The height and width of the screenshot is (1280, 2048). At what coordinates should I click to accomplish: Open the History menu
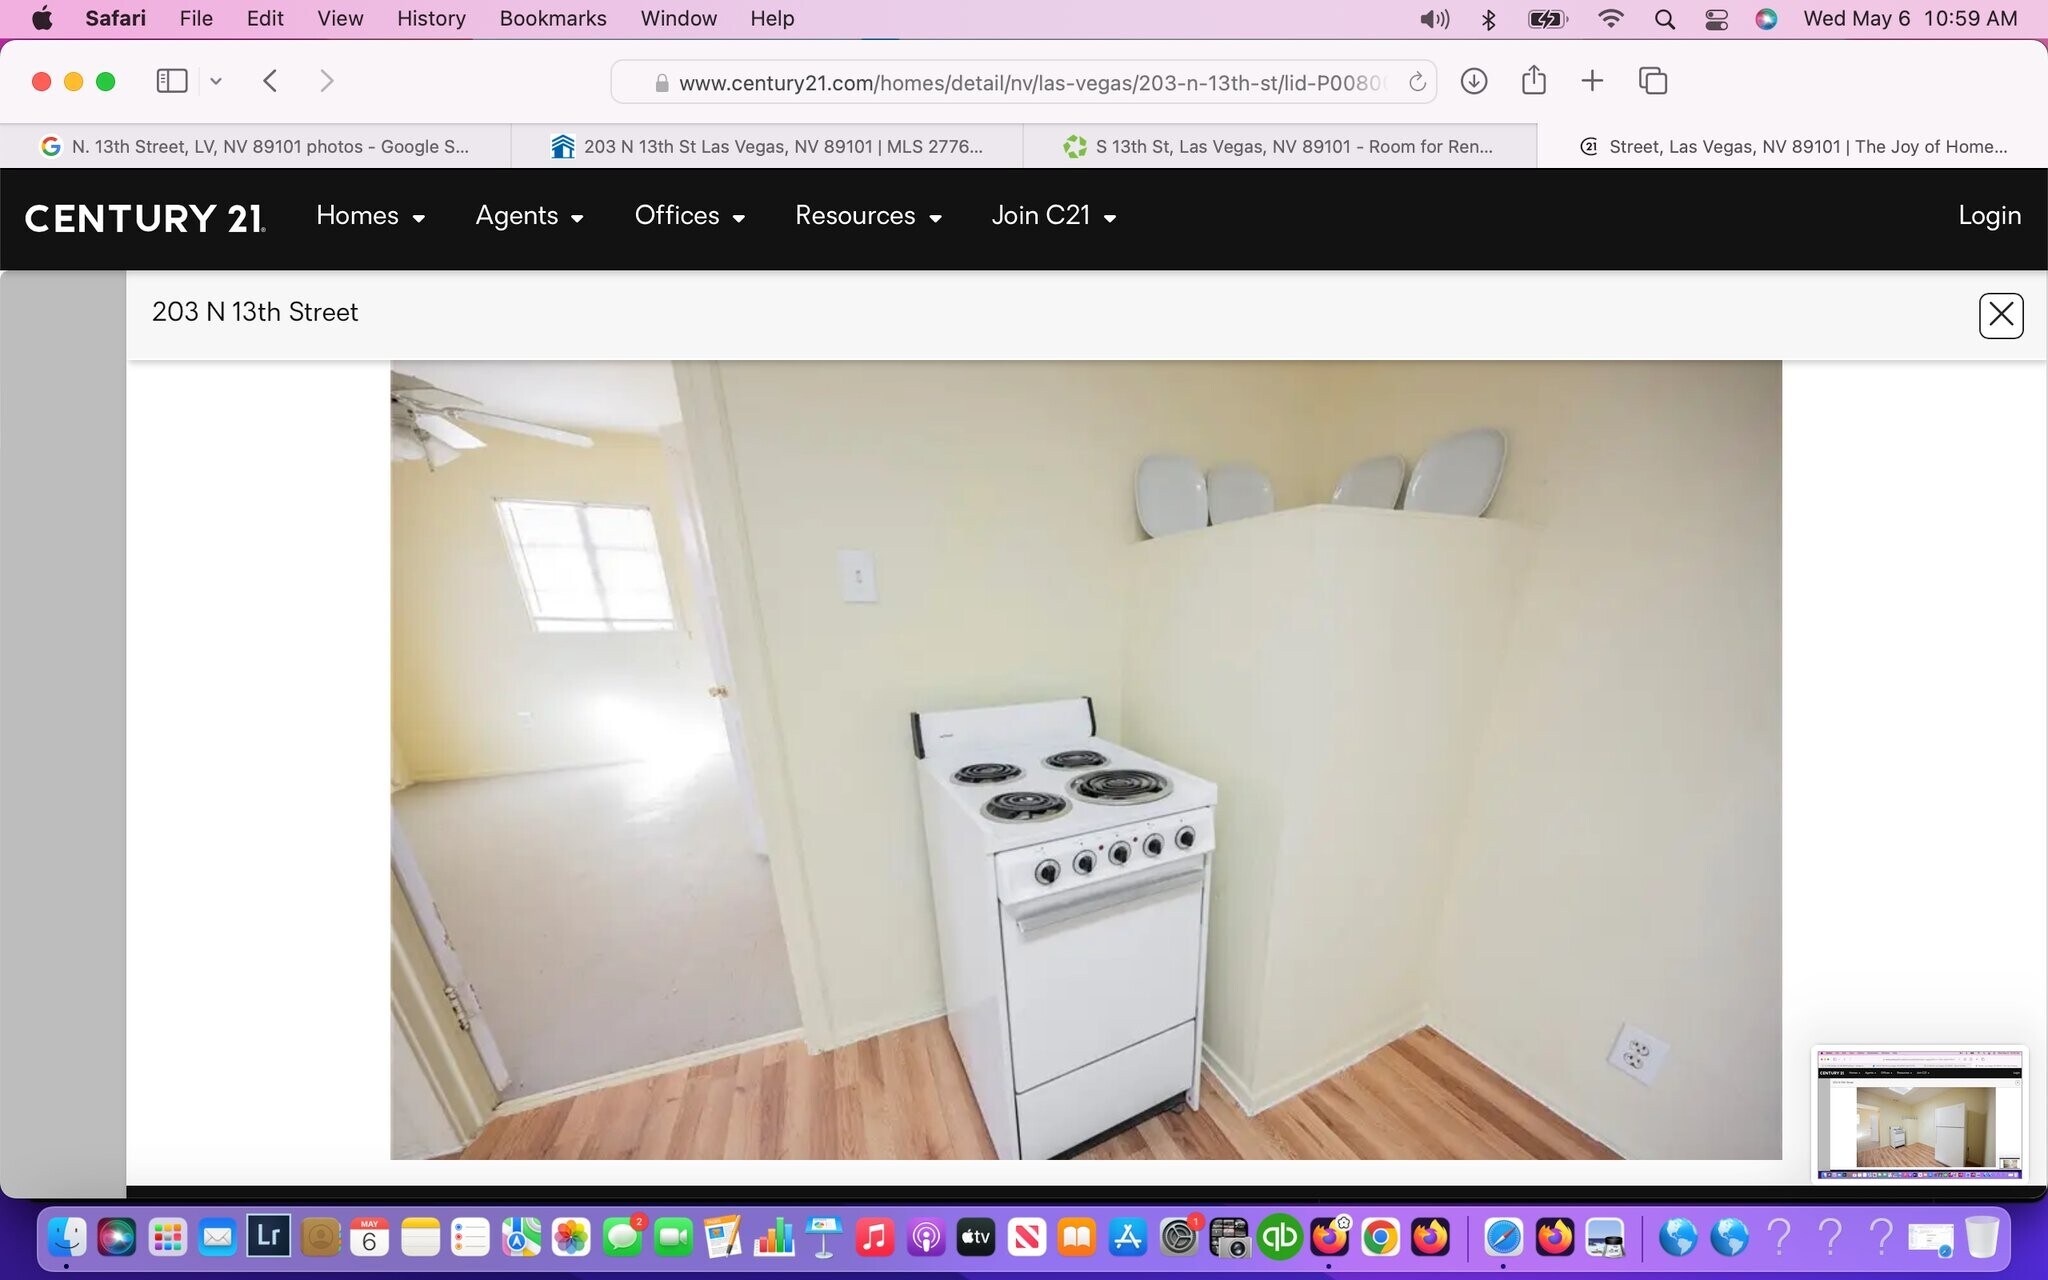click(x=431, y=18)
